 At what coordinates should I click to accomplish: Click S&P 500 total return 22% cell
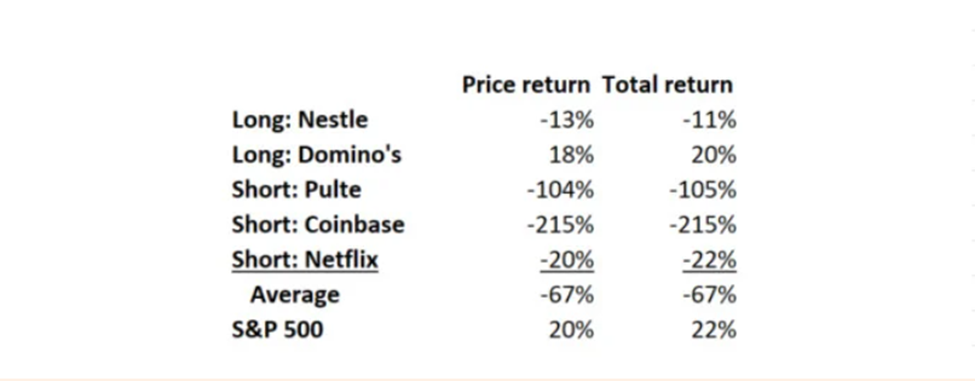tap(714, 329)
